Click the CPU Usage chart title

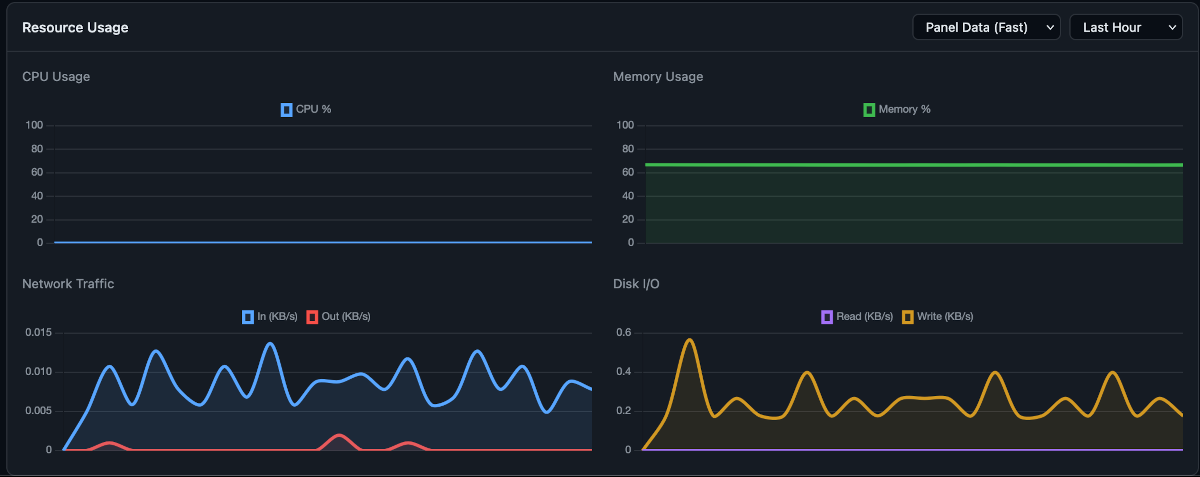(56, 76)
